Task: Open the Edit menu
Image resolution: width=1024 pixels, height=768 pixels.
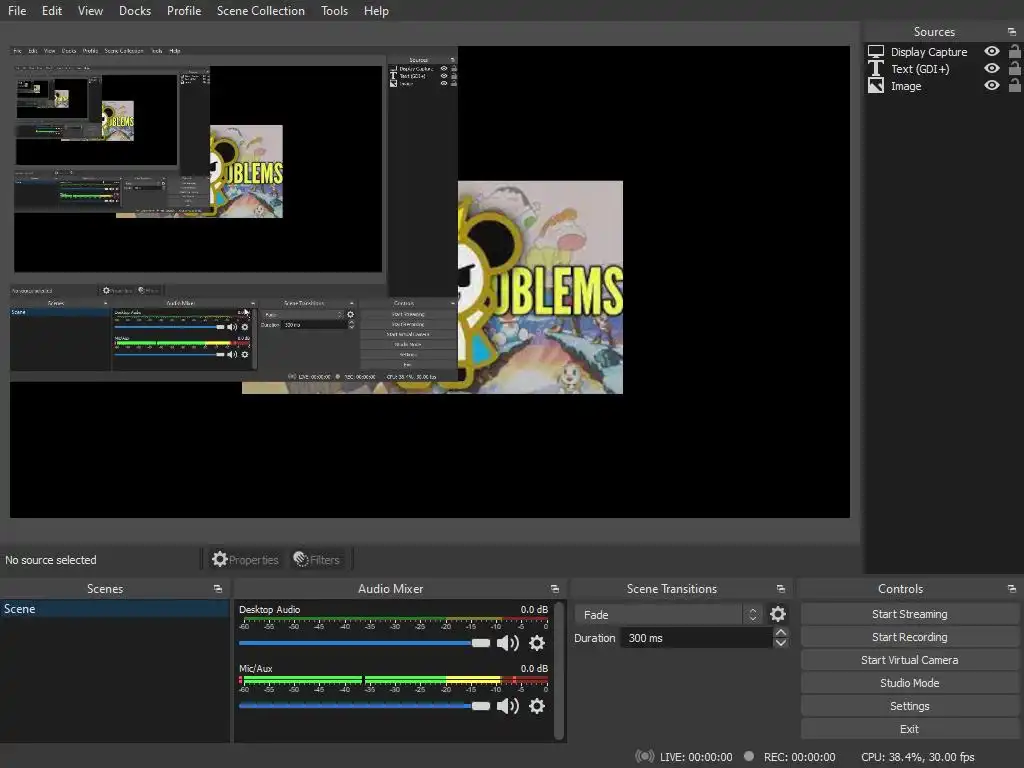Action: coord(52,10)
